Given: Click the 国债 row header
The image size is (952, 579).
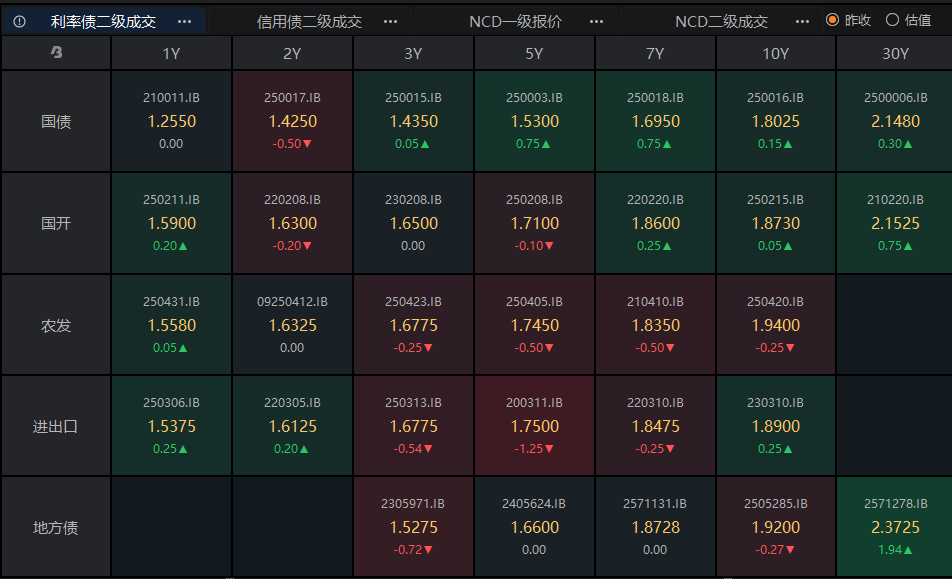Looking at the screenshot, I should (x=56, y=122).
